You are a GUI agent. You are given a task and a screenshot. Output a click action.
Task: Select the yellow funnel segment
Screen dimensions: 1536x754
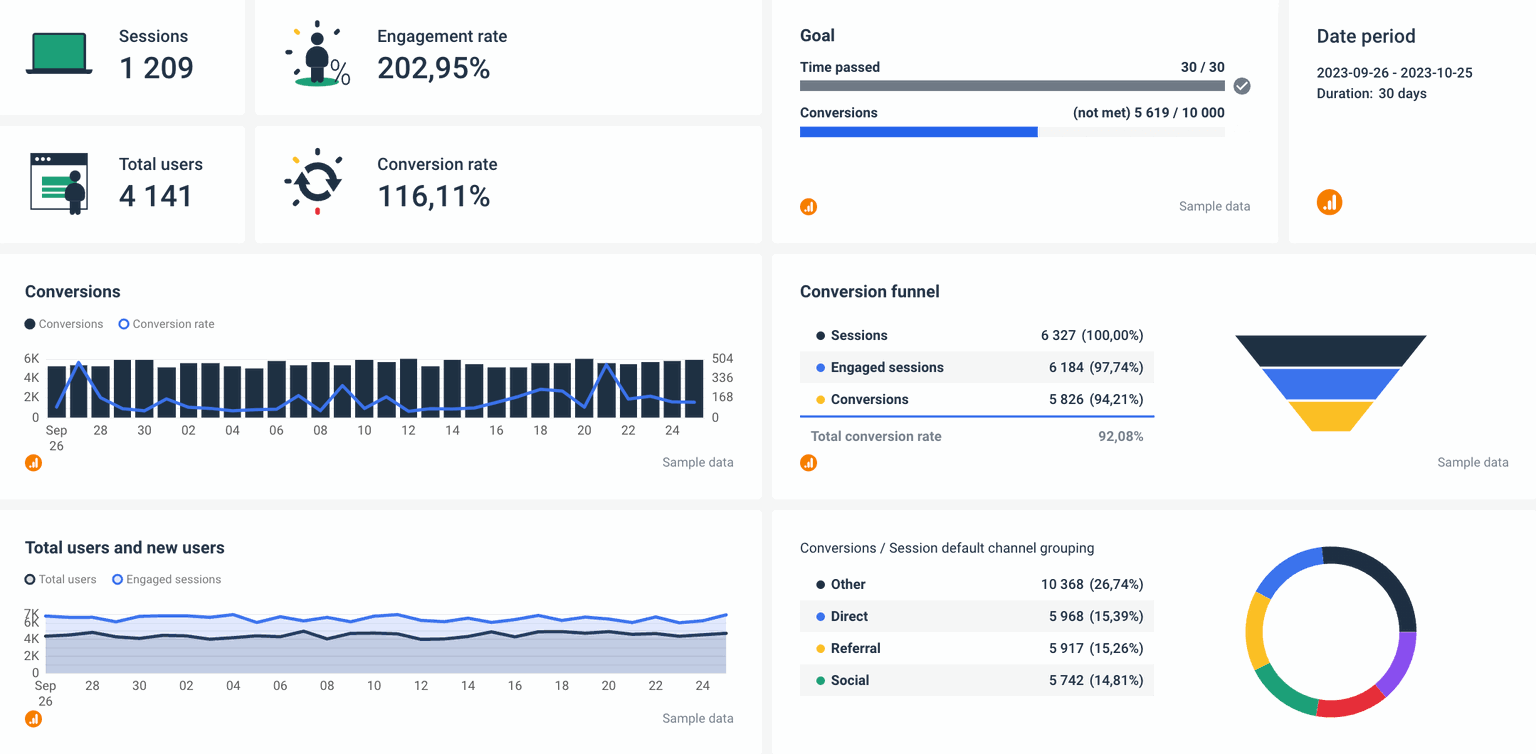click(1329, 415)
